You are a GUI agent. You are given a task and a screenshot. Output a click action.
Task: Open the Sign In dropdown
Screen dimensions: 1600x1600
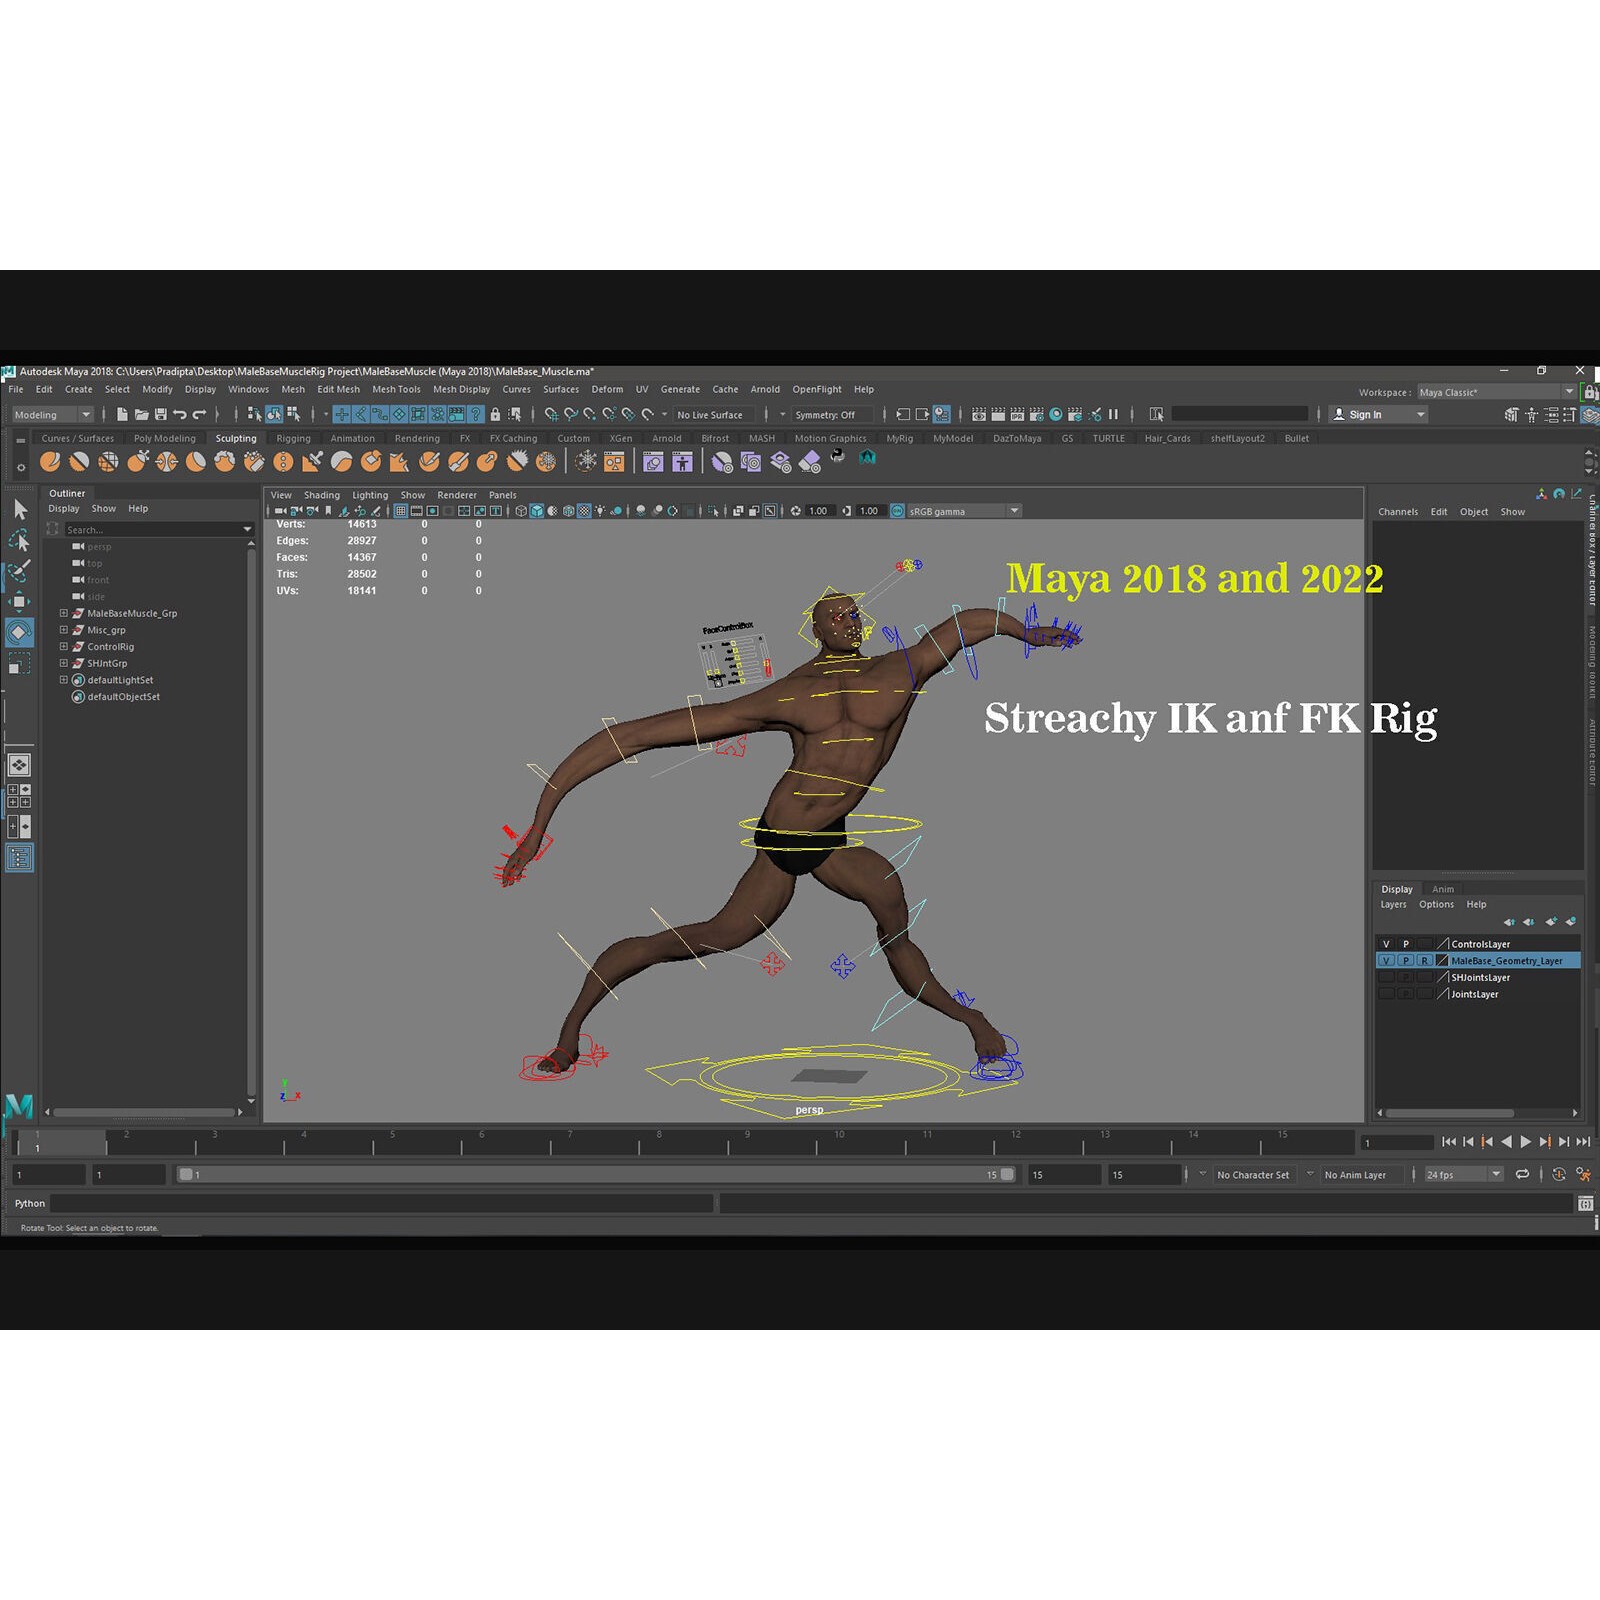pos(1378,415)
